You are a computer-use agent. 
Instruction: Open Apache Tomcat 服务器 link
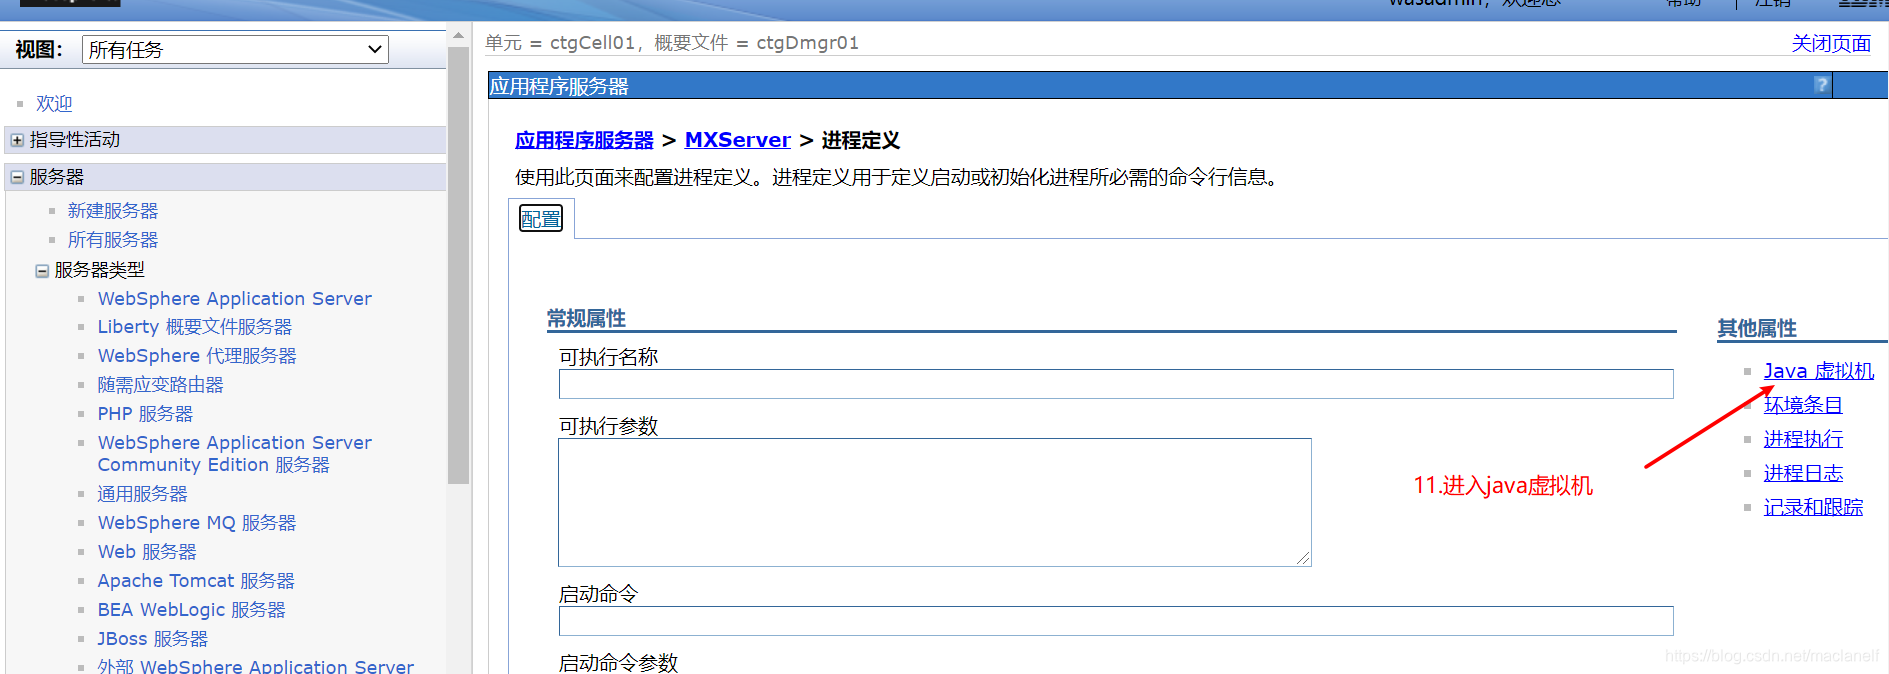(x=196, y=580)
